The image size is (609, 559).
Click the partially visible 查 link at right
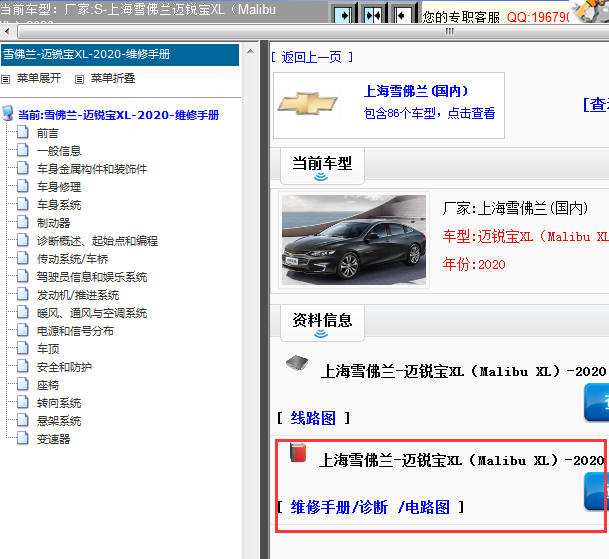point(596,105)
